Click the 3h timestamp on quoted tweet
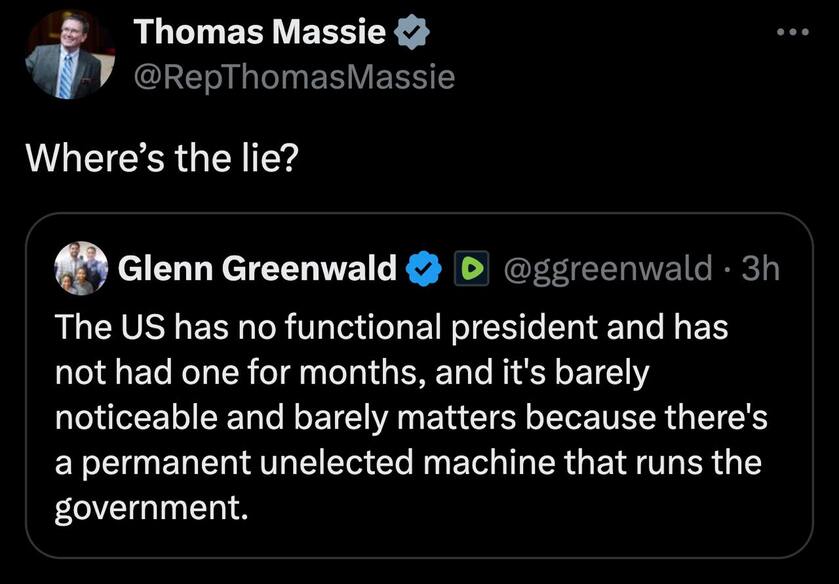The width and height of the screenshot is (839, 584). coord(760,268)
